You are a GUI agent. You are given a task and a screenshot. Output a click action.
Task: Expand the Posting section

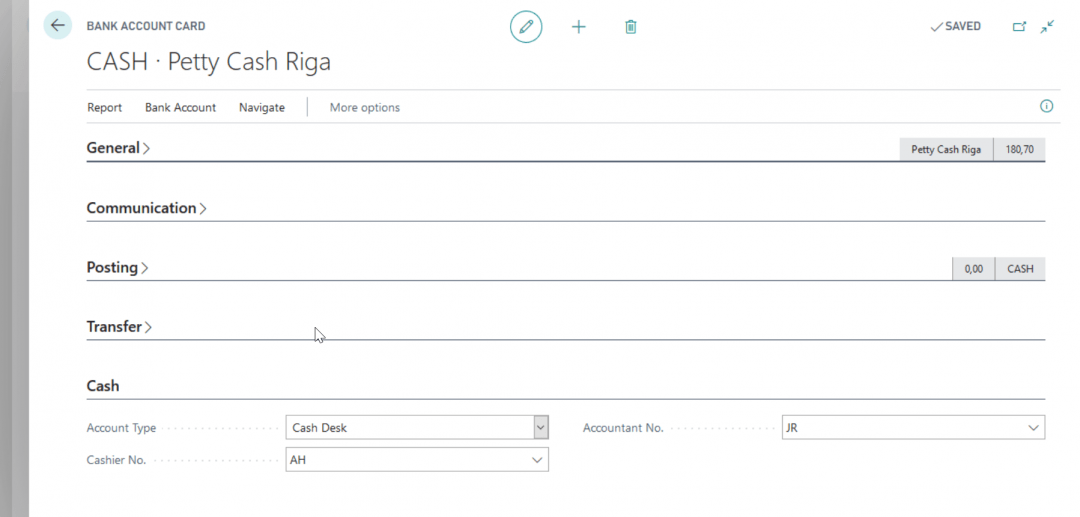pyautogui.click(x=117, y=268)
